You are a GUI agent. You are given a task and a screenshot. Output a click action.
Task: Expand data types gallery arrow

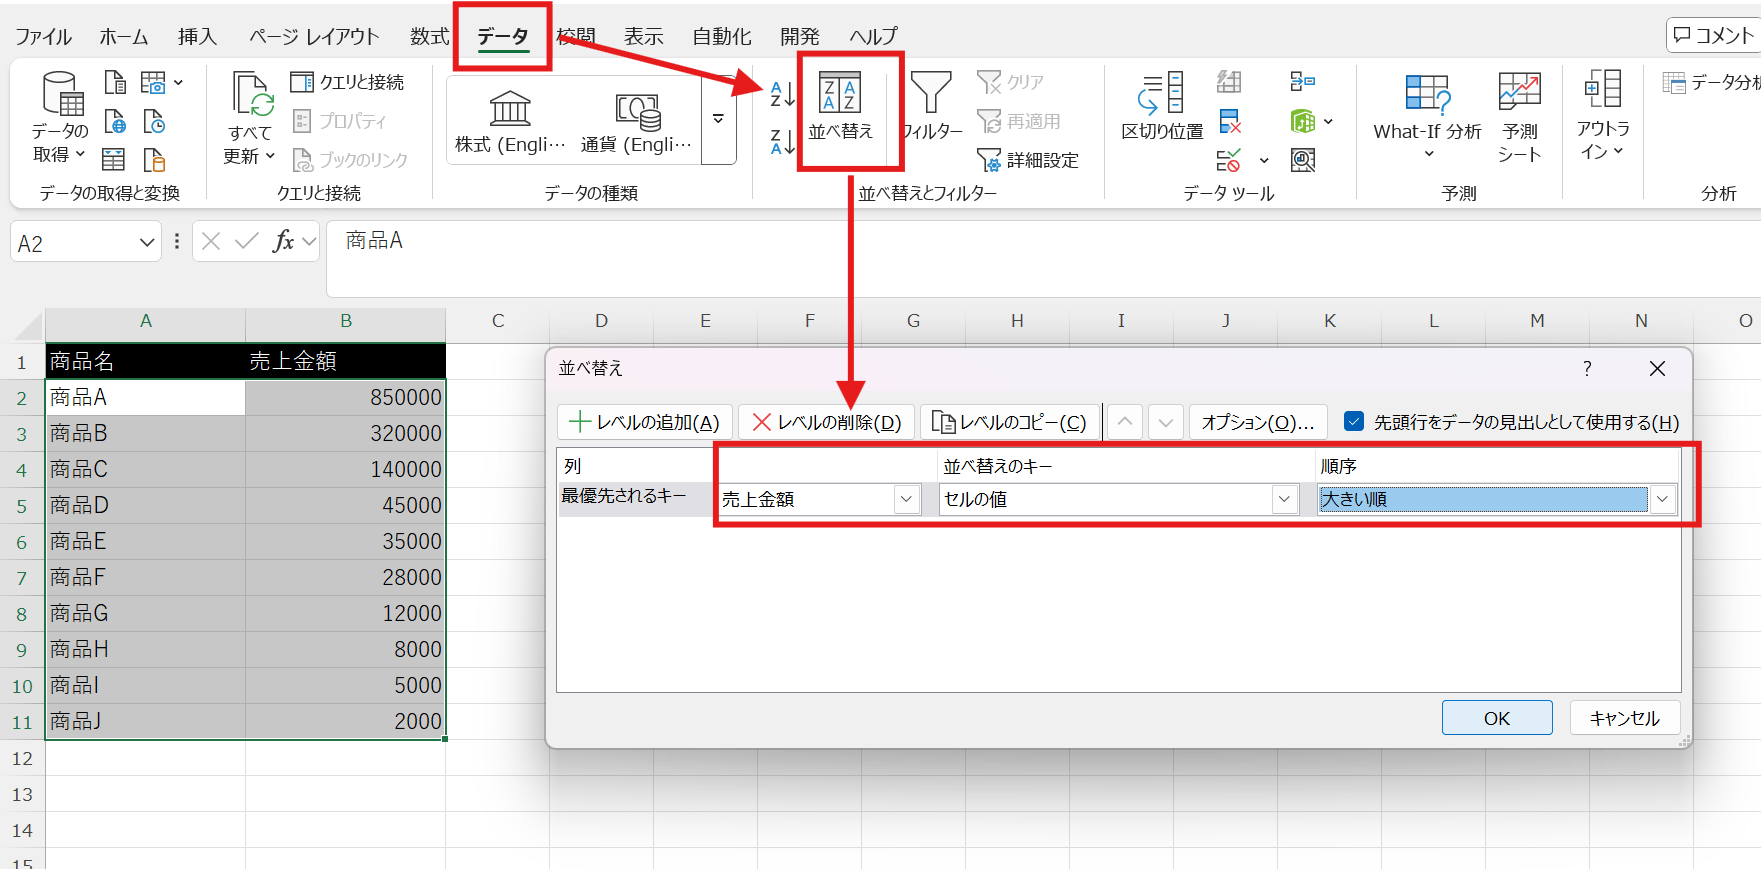[x=718, y=119]
